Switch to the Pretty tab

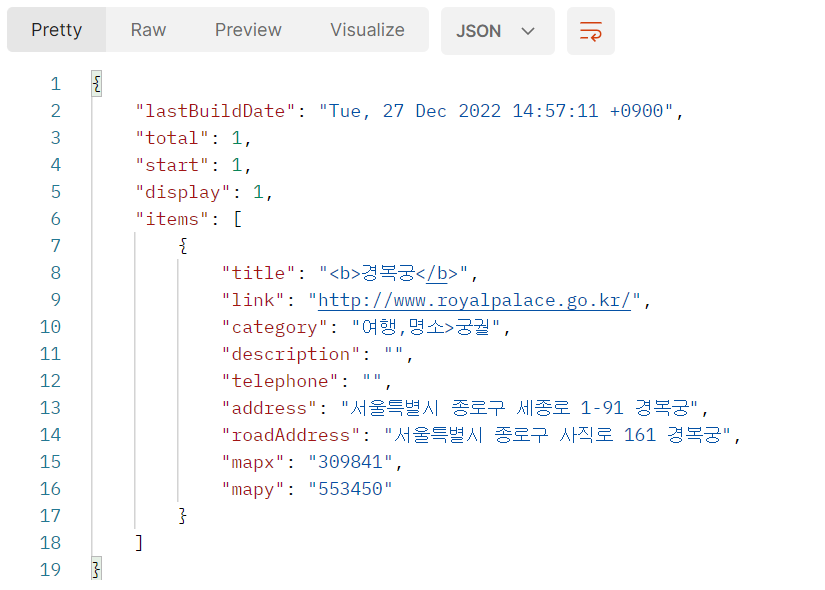click(x=56, y=30)
